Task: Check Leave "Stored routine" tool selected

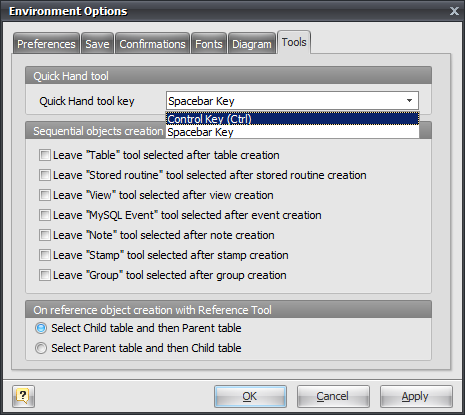Action: click(45, 175)
